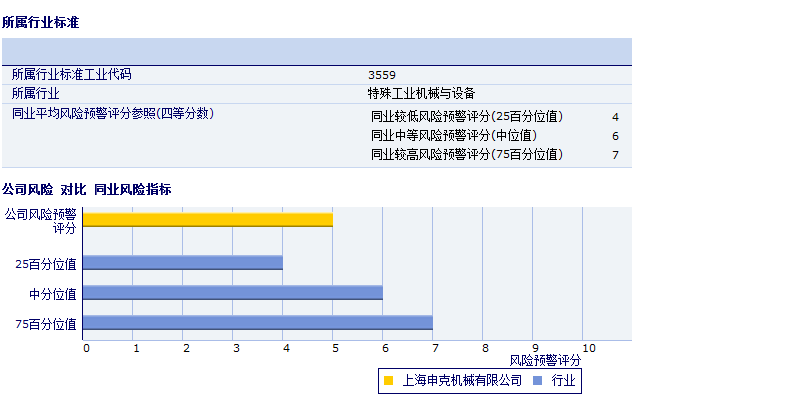Viewport: 799px width, 400px height.
Task: Select the industry code value 3559
Action: click(381, 75)
